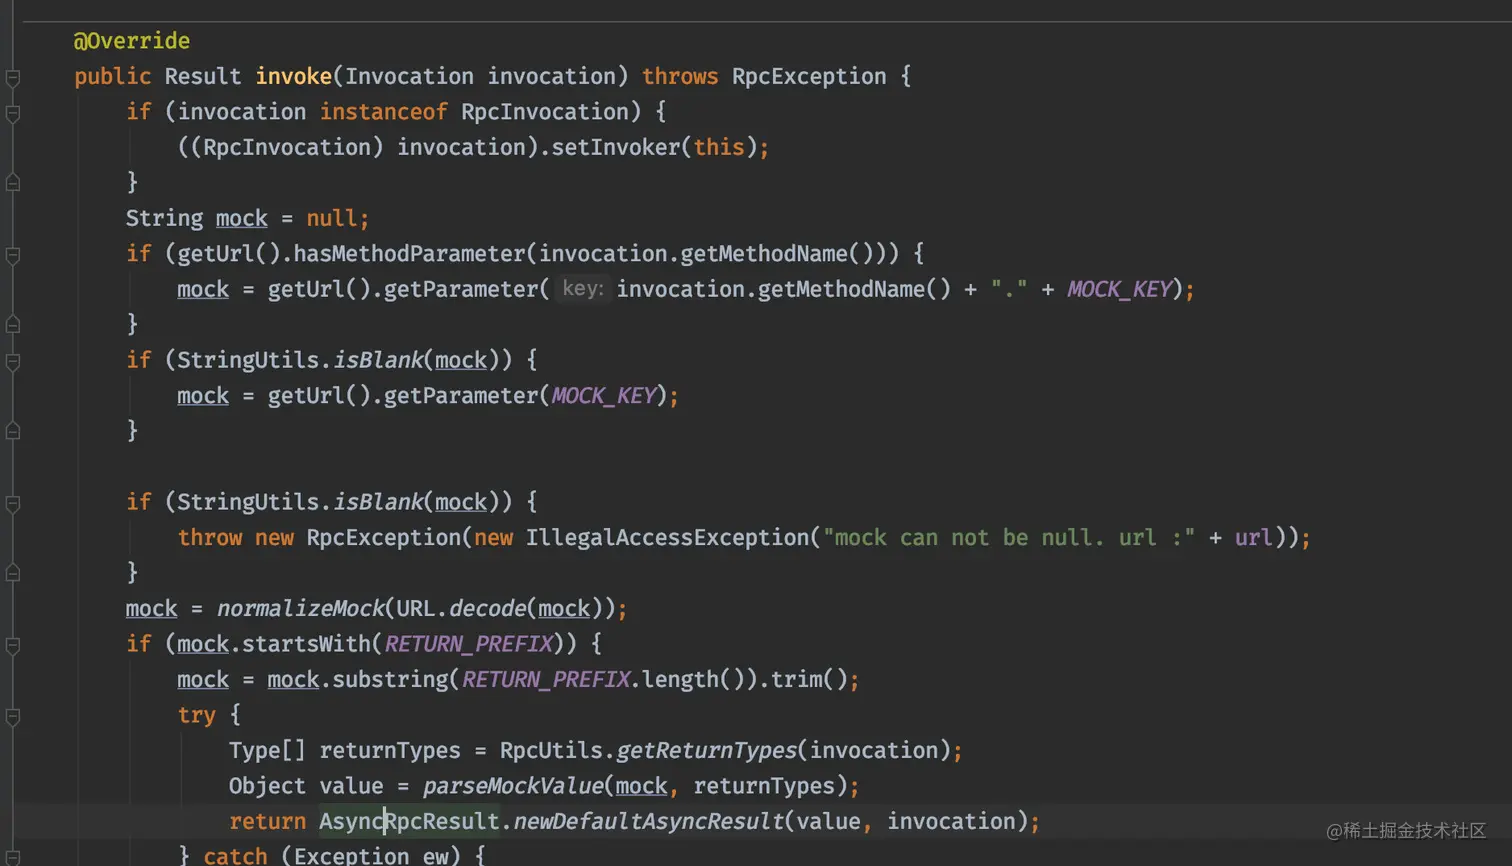Click the 'throws' keyword

(680, 77)
